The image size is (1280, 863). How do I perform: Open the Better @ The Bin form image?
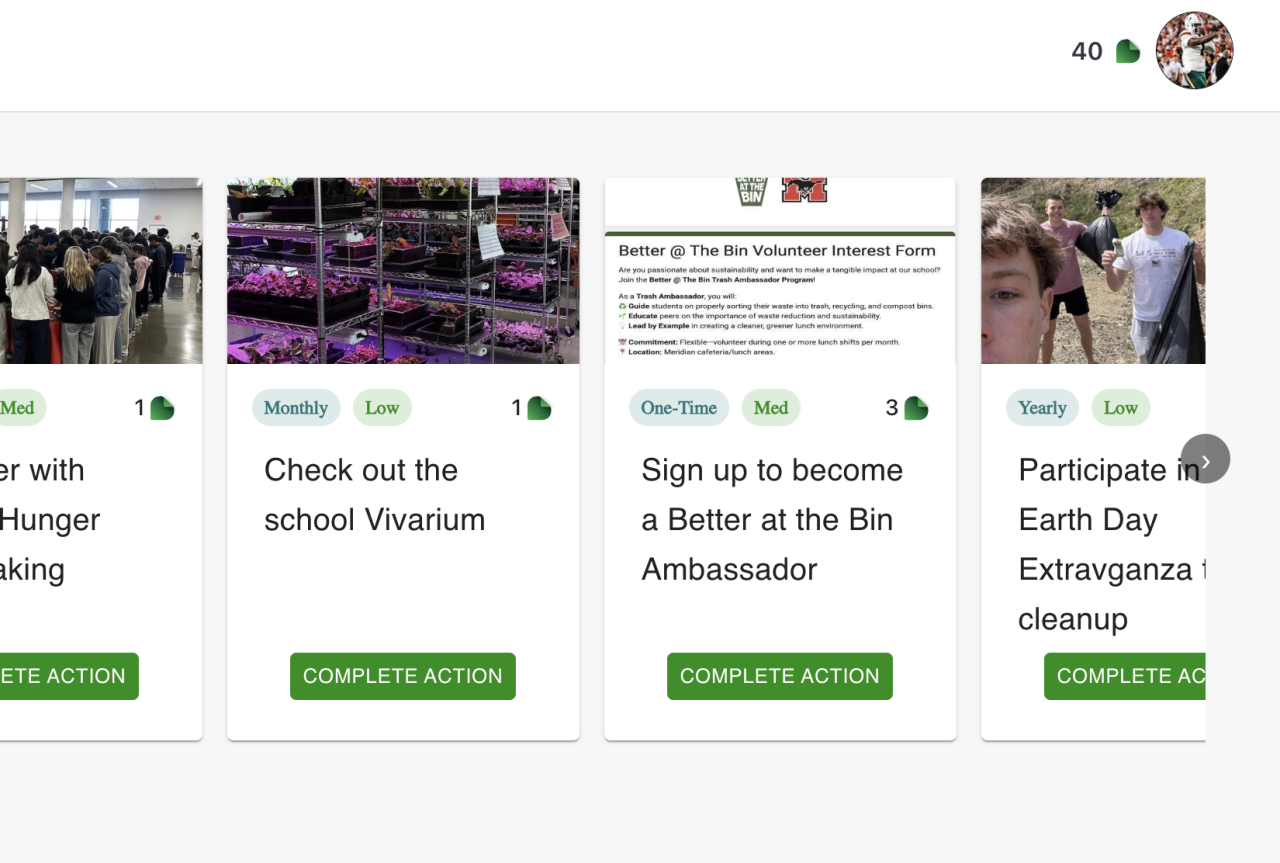pyautogui.click(x=780, y=271)
